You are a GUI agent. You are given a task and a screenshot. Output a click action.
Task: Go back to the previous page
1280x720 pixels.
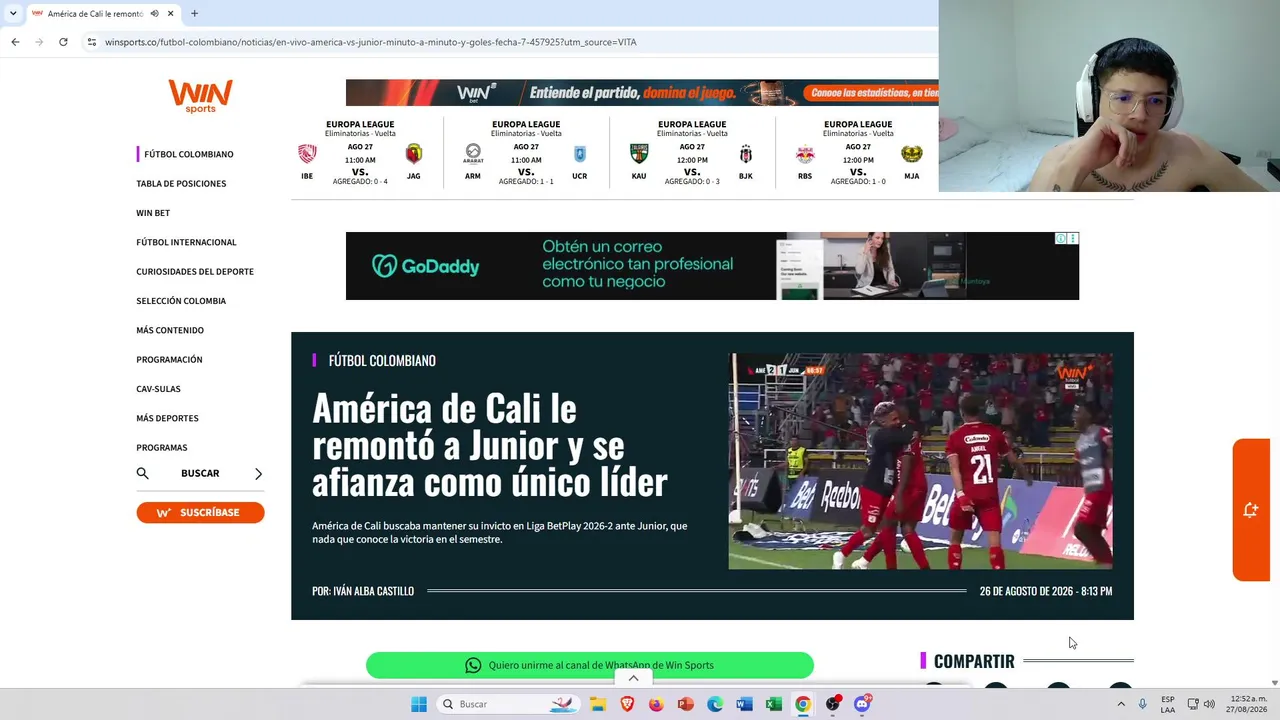[x=15, y=42]
